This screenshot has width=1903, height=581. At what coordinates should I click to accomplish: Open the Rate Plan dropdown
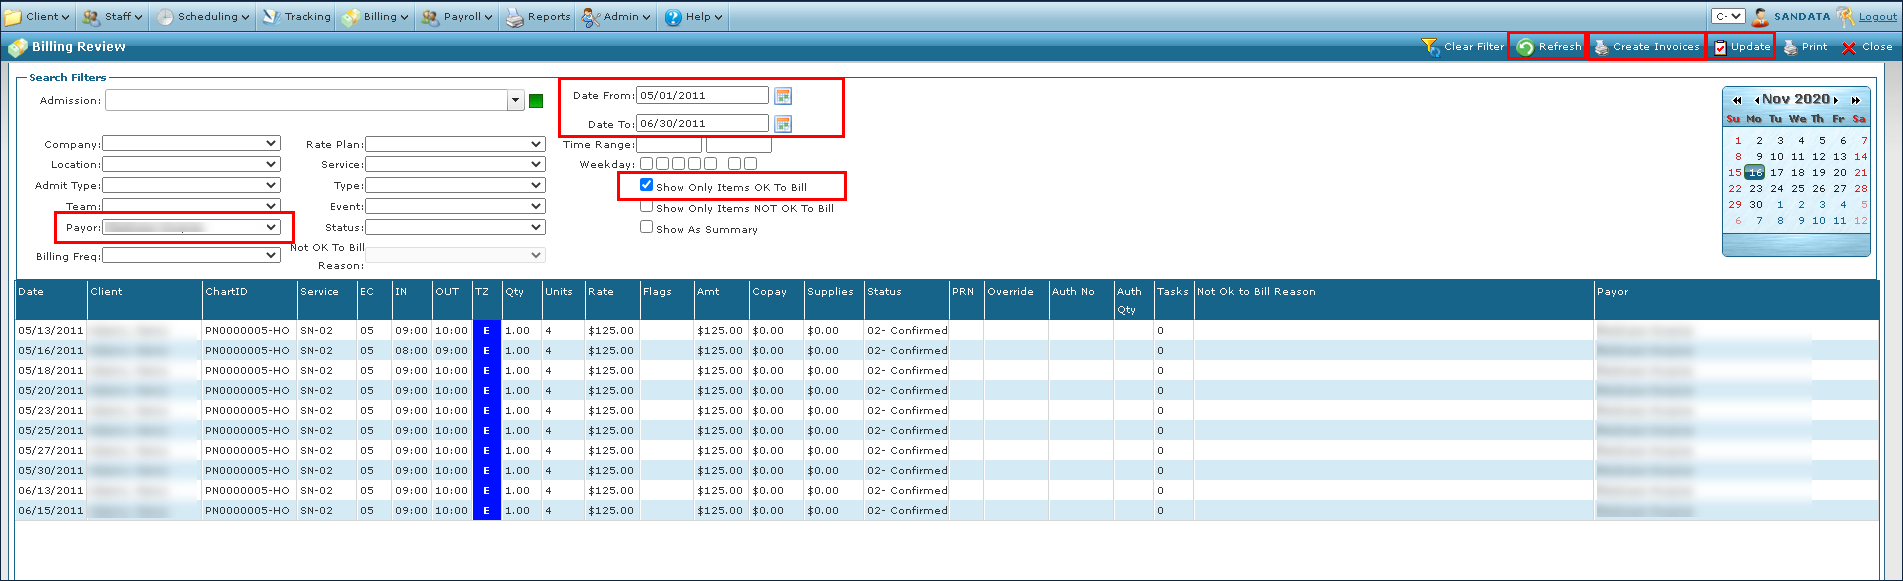click(x=536, y=144)
